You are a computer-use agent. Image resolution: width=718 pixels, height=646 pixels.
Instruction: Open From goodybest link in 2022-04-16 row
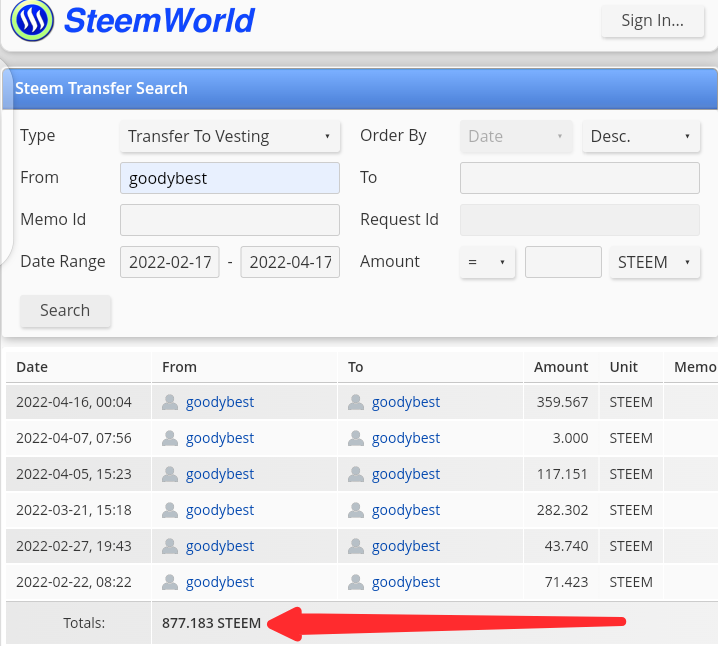(x=220, y=402)
